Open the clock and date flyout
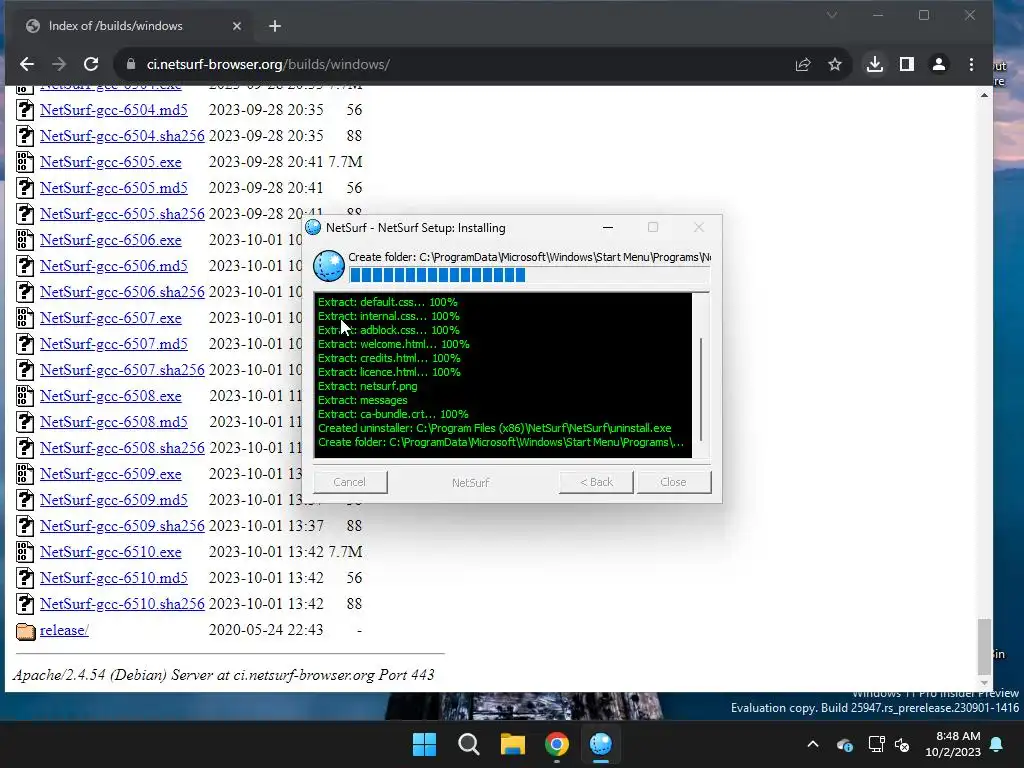Viewport: 1024px width, 768px height. point(953,744)
